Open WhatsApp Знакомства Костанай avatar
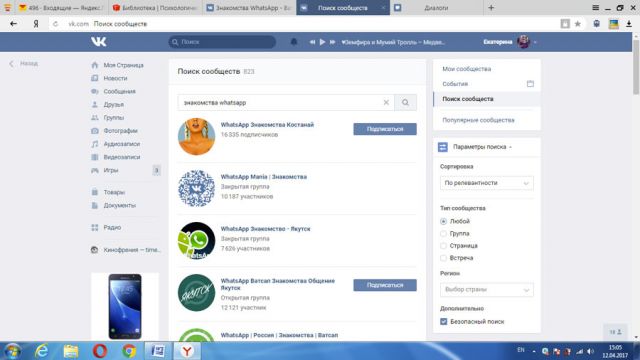 [196, 137]
